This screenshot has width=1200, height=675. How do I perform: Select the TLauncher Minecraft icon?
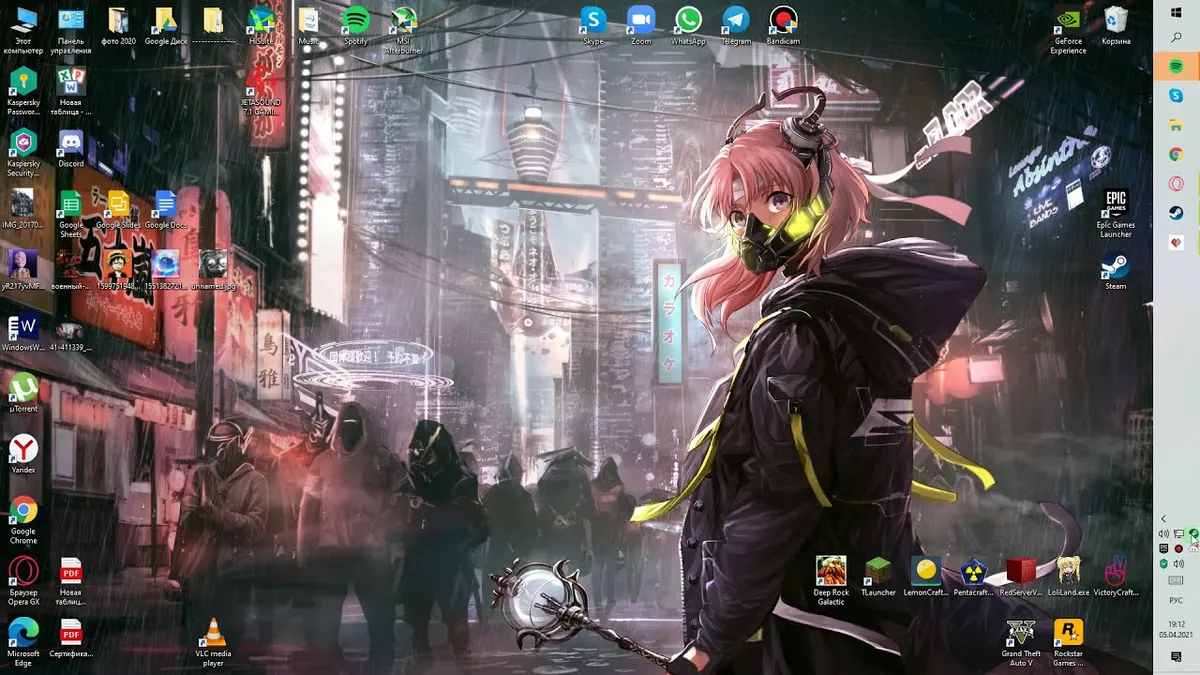(878, 577)
